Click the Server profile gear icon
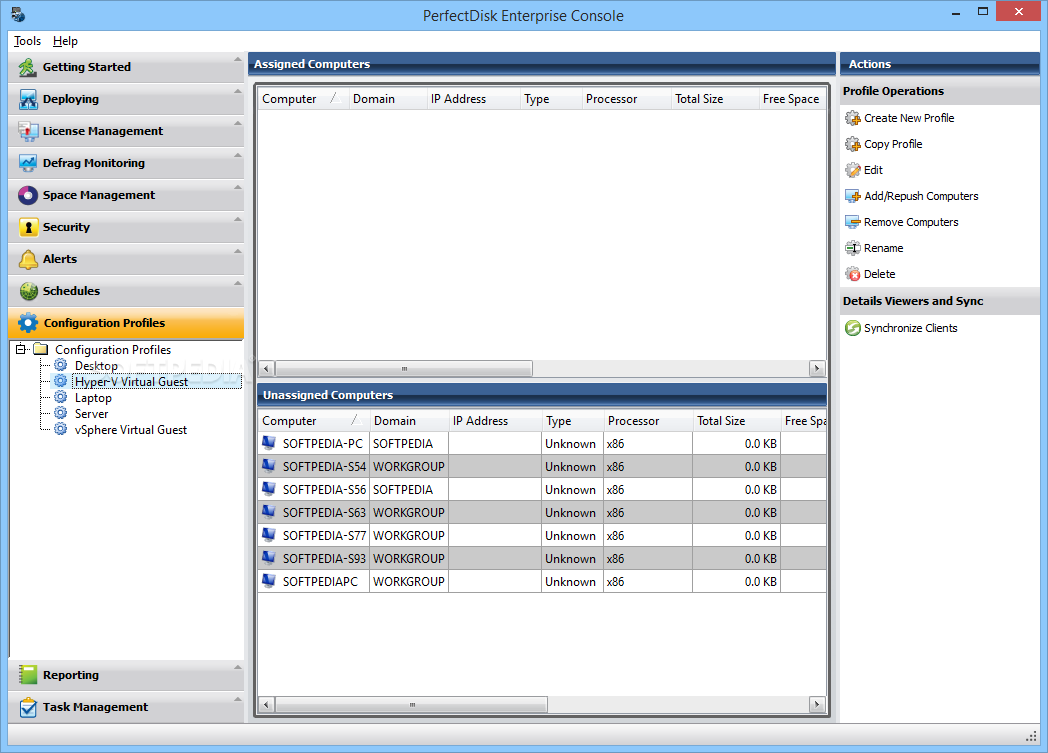This screenshot has width=1048, height=753. [61, 413]
